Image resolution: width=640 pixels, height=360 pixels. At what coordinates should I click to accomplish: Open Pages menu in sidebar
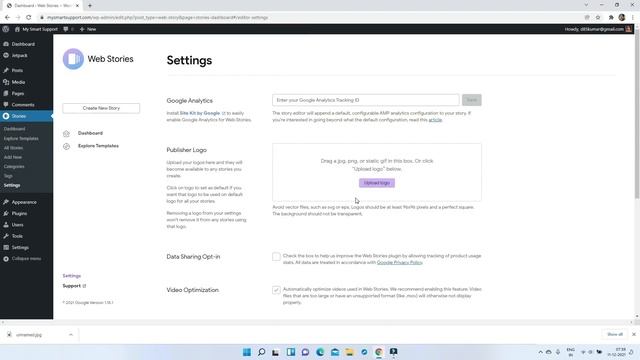pos(18,93)
